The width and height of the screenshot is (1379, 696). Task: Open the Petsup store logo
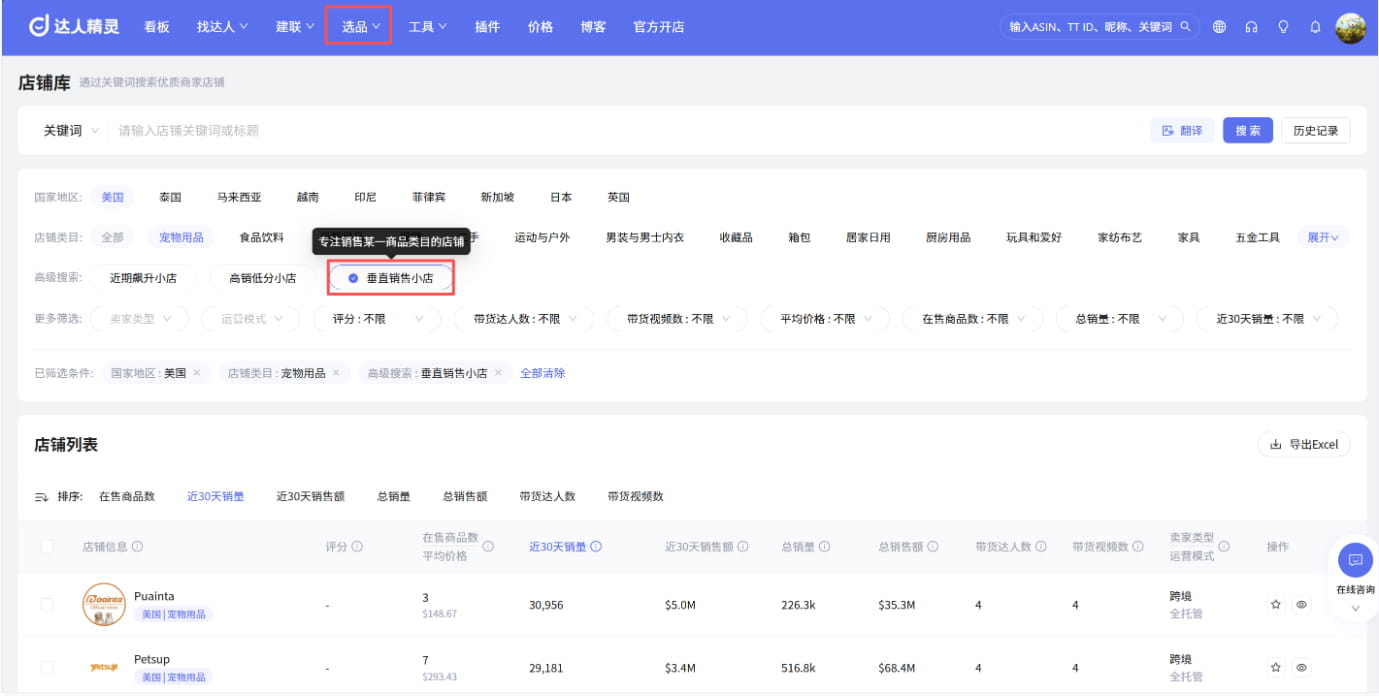pos(104,667)
